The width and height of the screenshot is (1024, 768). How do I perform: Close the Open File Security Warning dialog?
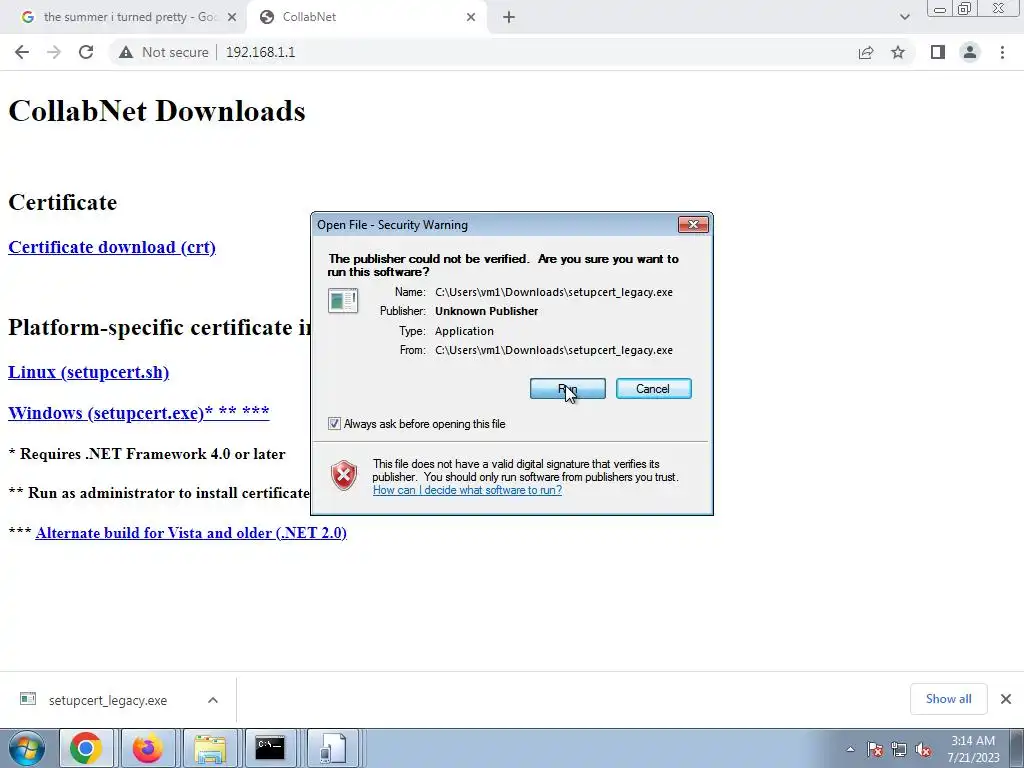[x=694, y=225]
